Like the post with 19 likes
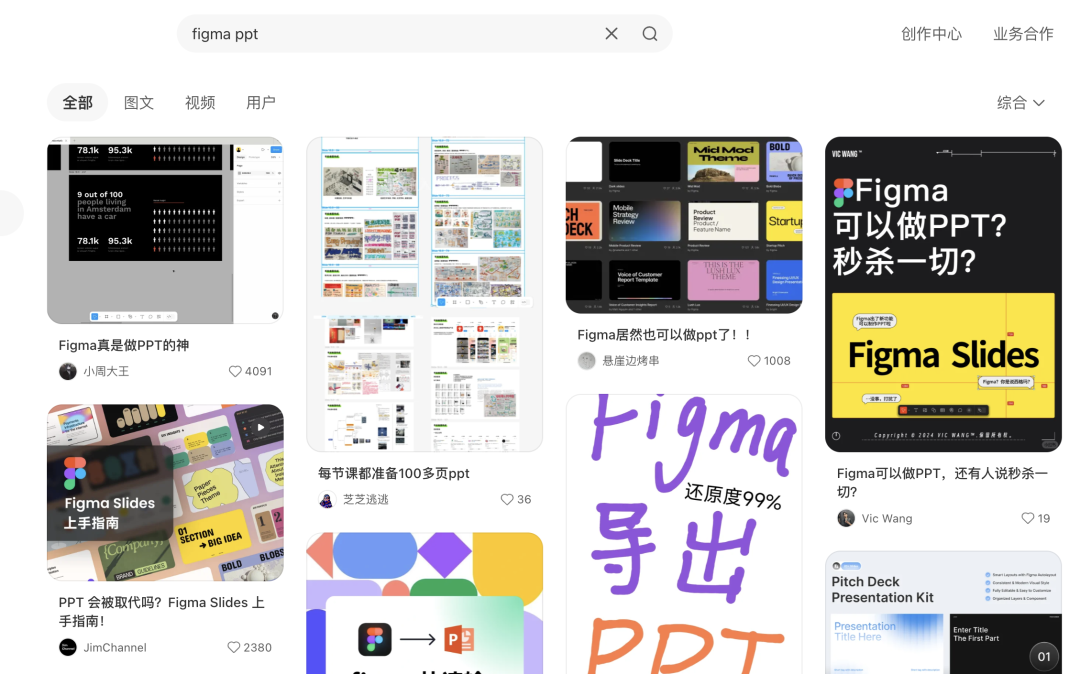1080x674 pixels. coord(1028,518)
